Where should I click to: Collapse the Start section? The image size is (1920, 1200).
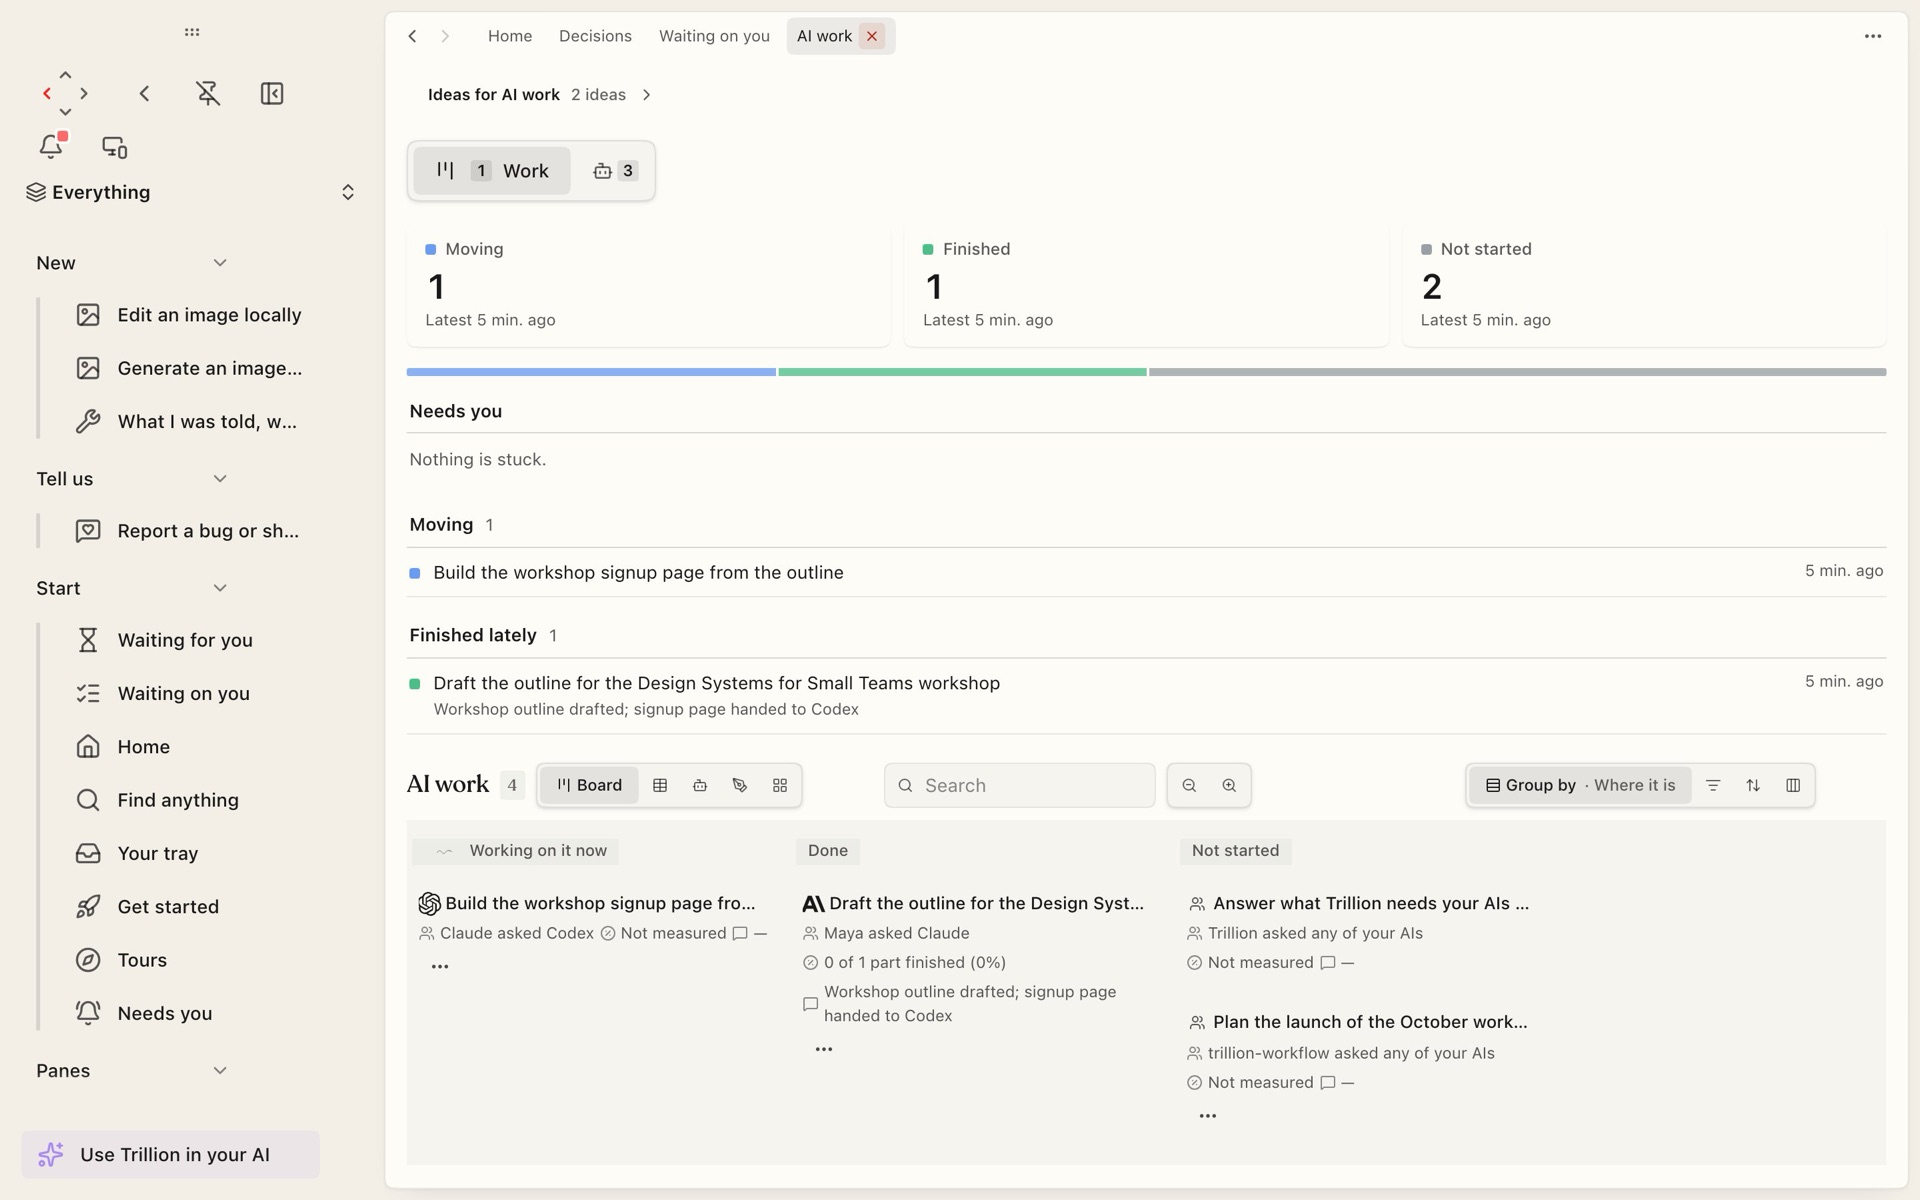(220, 588)
